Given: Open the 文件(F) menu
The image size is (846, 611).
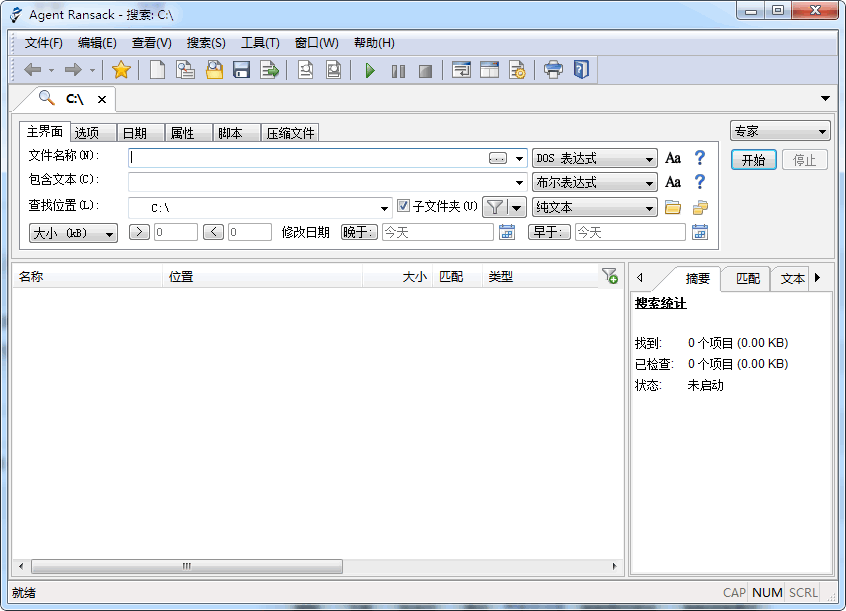Looking at the screenshot, I should (x=43, y=43).
